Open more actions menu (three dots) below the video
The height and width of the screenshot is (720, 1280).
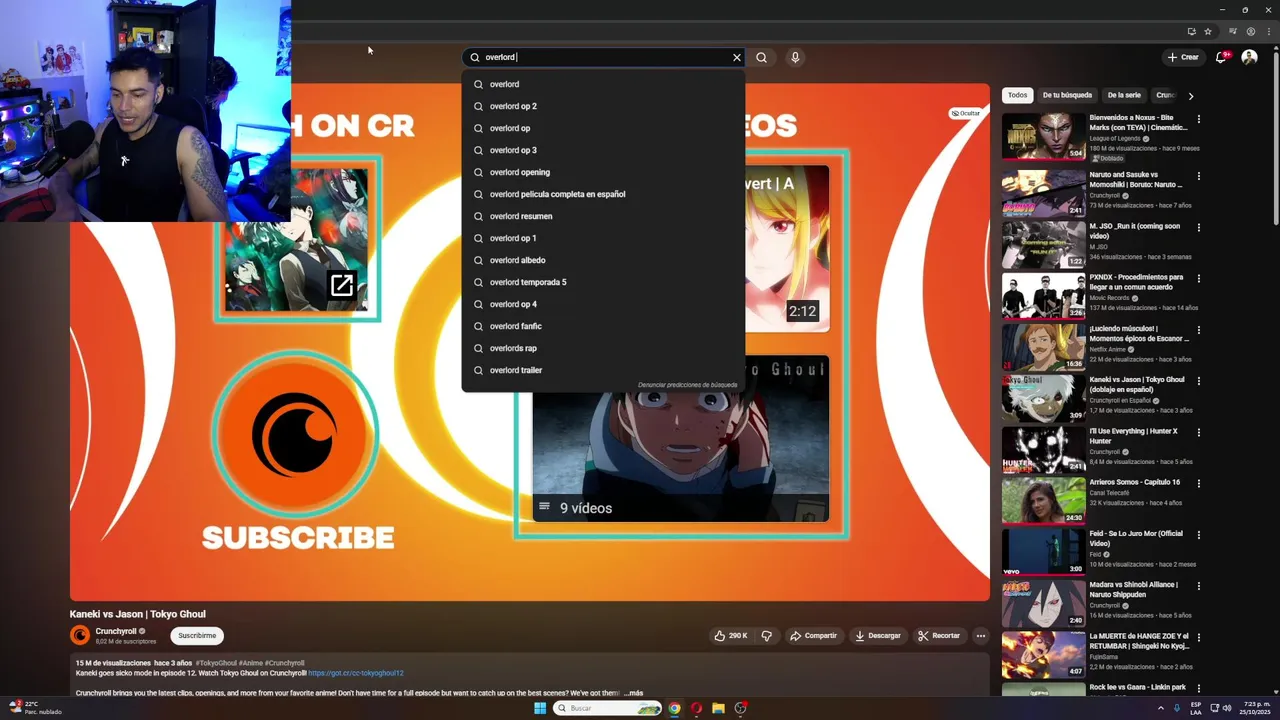981,636
